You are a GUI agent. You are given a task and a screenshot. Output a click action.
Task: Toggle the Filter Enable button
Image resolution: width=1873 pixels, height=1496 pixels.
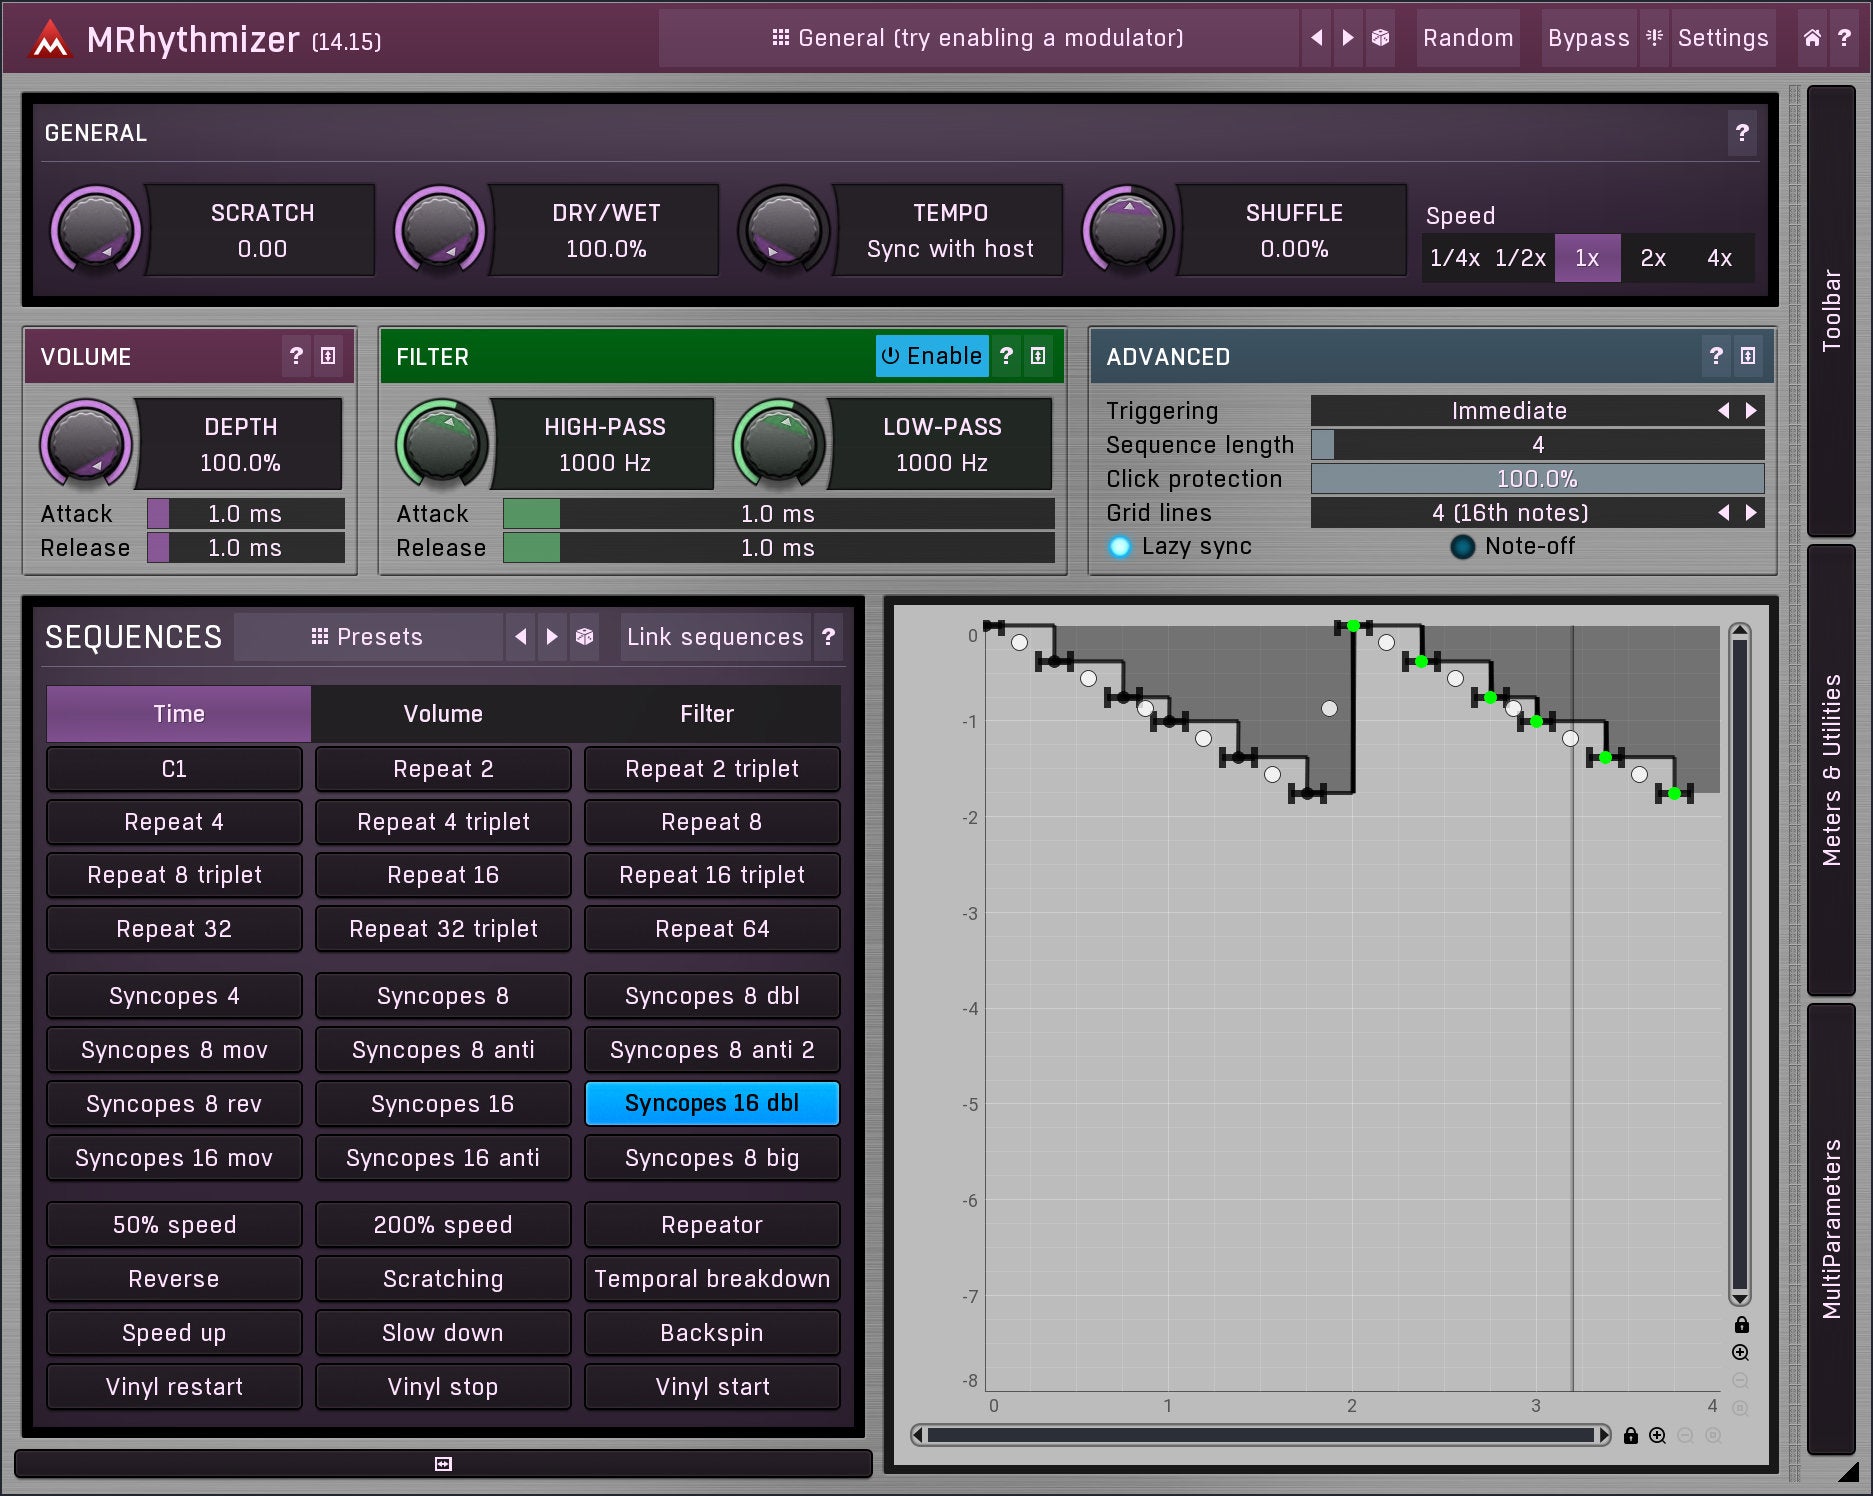[x=932, y=356]
